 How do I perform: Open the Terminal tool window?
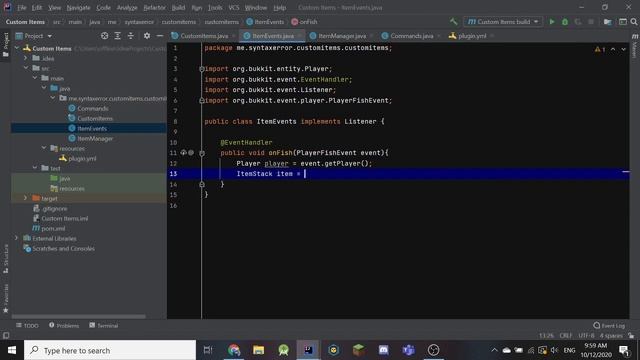point(104,325)
